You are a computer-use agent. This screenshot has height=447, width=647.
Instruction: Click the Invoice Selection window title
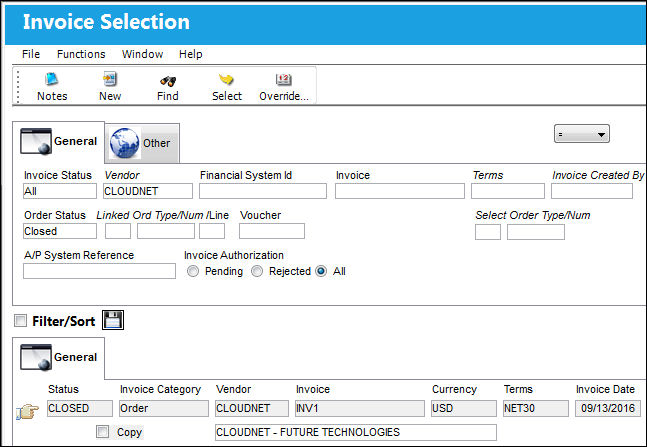click(x=106, y=22)
